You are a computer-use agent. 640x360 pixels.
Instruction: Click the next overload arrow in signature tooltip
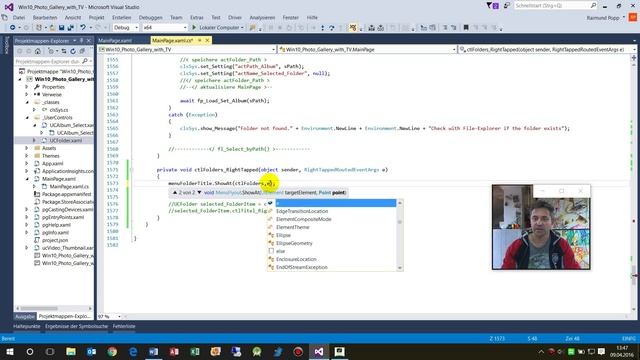tap(199, 192)
